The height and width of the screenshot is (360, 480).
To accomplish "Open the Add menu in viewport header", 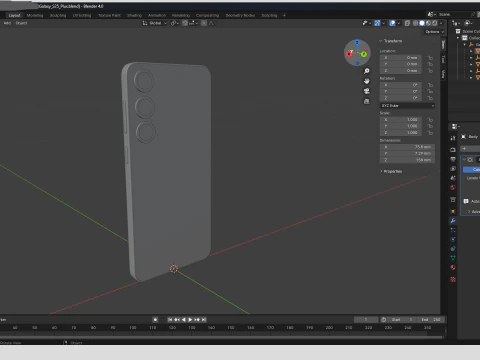I will (x=7, y=23).
